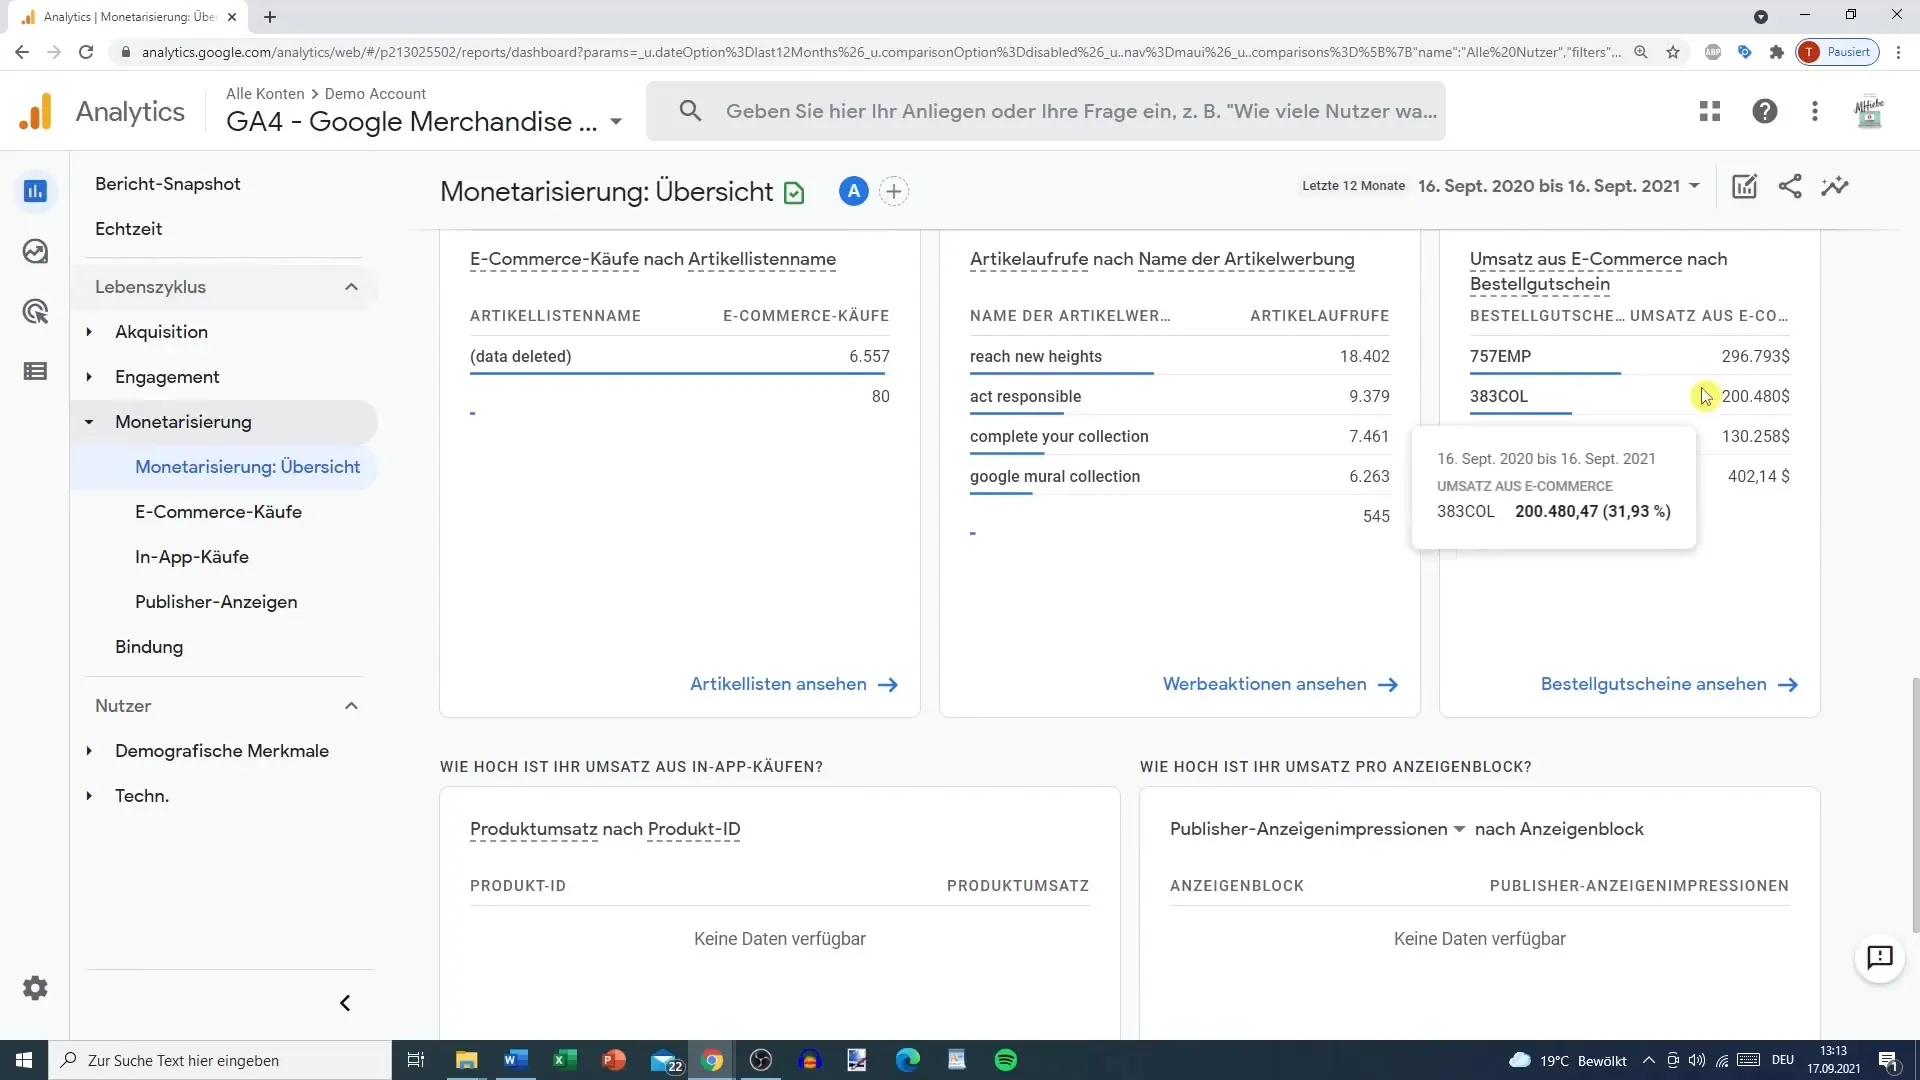Open the Bindung report

[149, 647]
